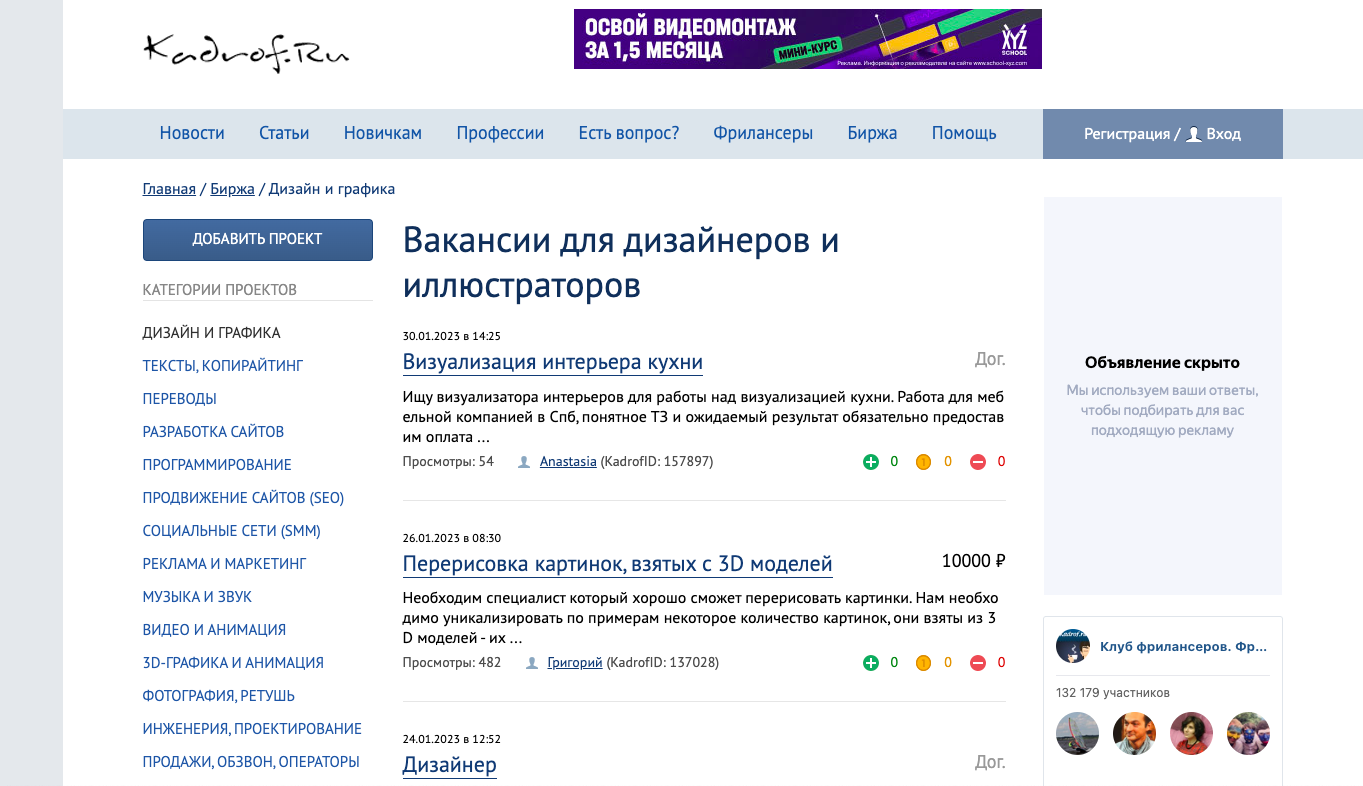This screenshot has width=1363, height=786.
Task: Open Перерисовка картинок, взятых с 3D моделей
Action: [617, 564]
